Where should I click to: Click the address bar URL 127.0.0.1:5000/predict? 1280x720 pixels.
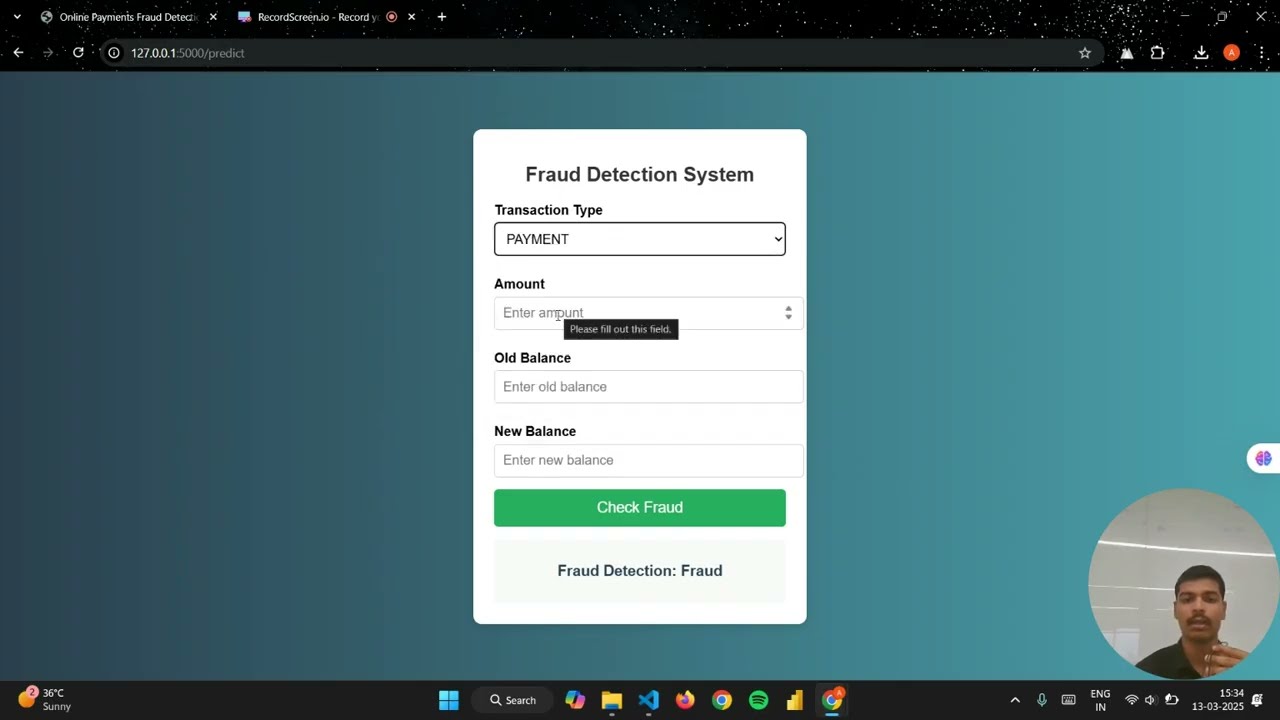(x=187, y=53)
